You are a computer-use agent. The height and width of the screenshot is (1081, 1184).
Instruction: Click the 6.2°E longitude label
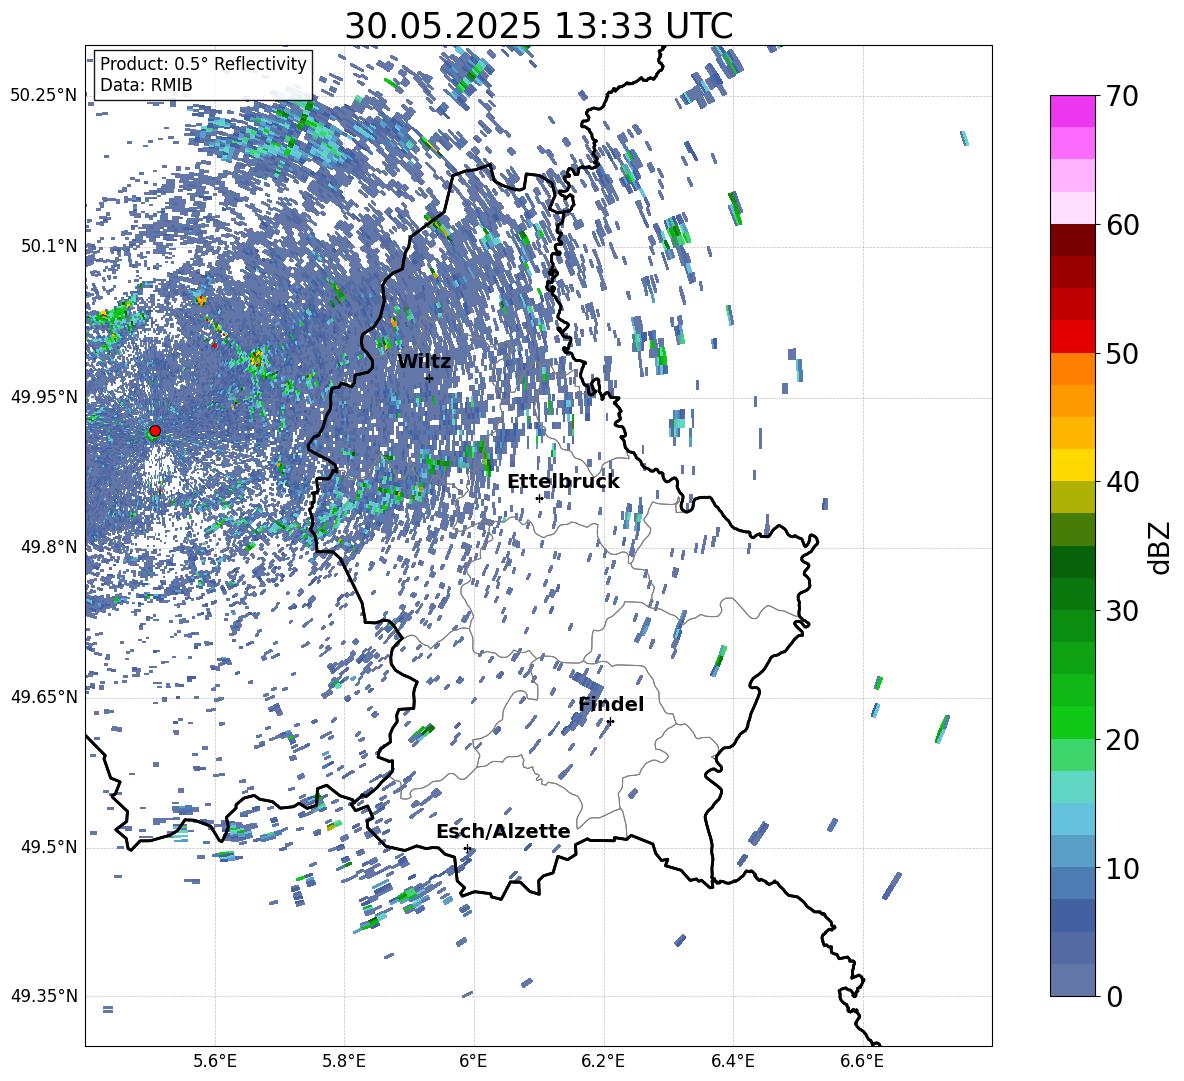(603, 1062)
